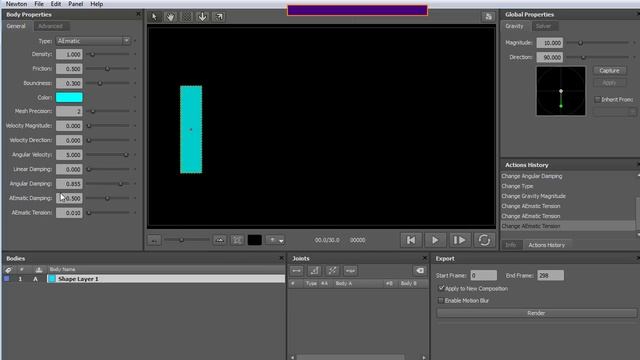
Task: Select Change Gravity Magnitude history entry
Action: pyautogui.click(x=533, y=196)
